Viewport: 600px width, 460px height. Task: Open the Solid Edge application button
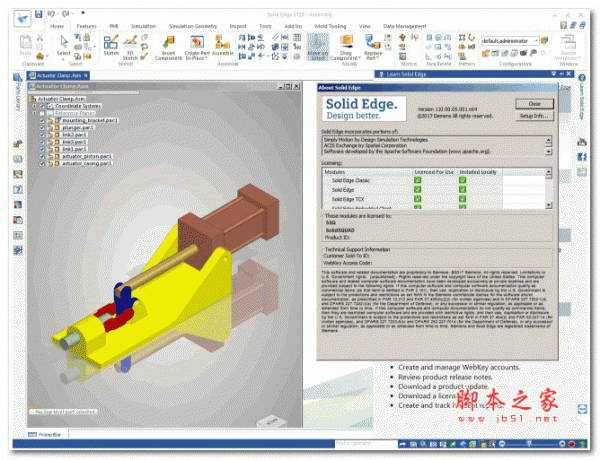[22, 18]
